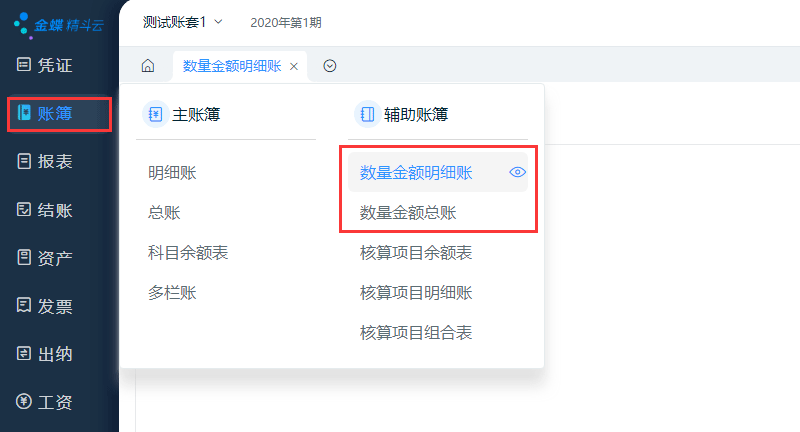The image size is (800, 432).
Task: Open 多栏账 from the menu
Action: pos(172,293)
